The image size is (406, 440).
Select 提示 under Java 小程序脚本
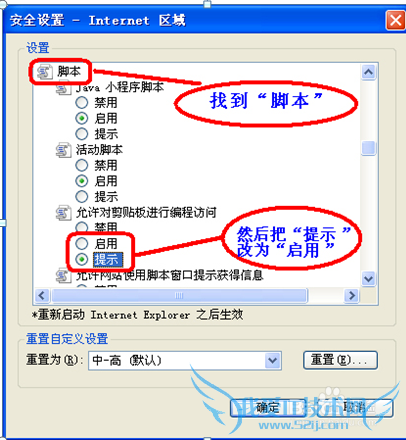click(82, 134)
